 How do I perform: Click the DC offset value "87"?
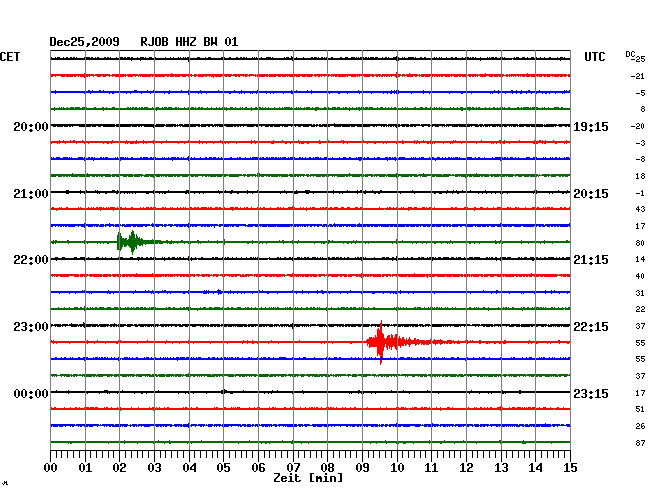click(x=640, y=443)
